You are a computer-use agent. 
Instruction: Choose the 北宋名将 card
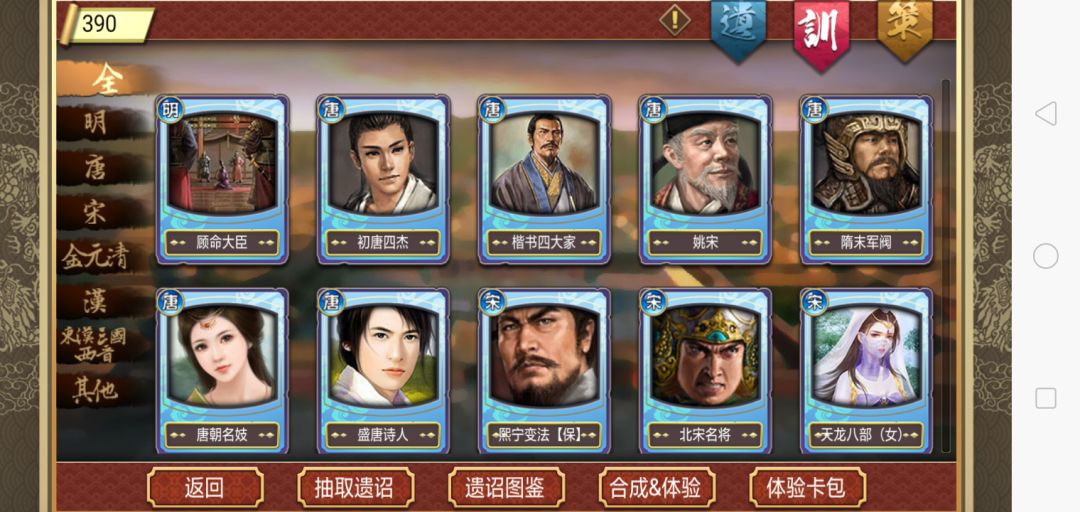[705, 371]
